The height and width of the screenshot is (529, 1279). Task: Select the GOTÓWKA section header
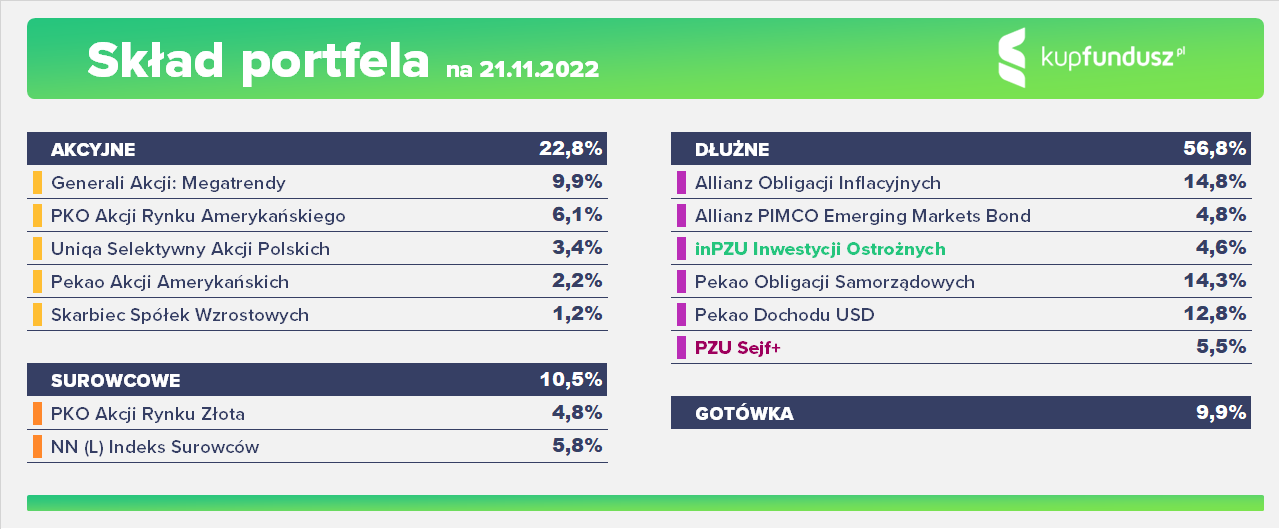pos(961,413)
